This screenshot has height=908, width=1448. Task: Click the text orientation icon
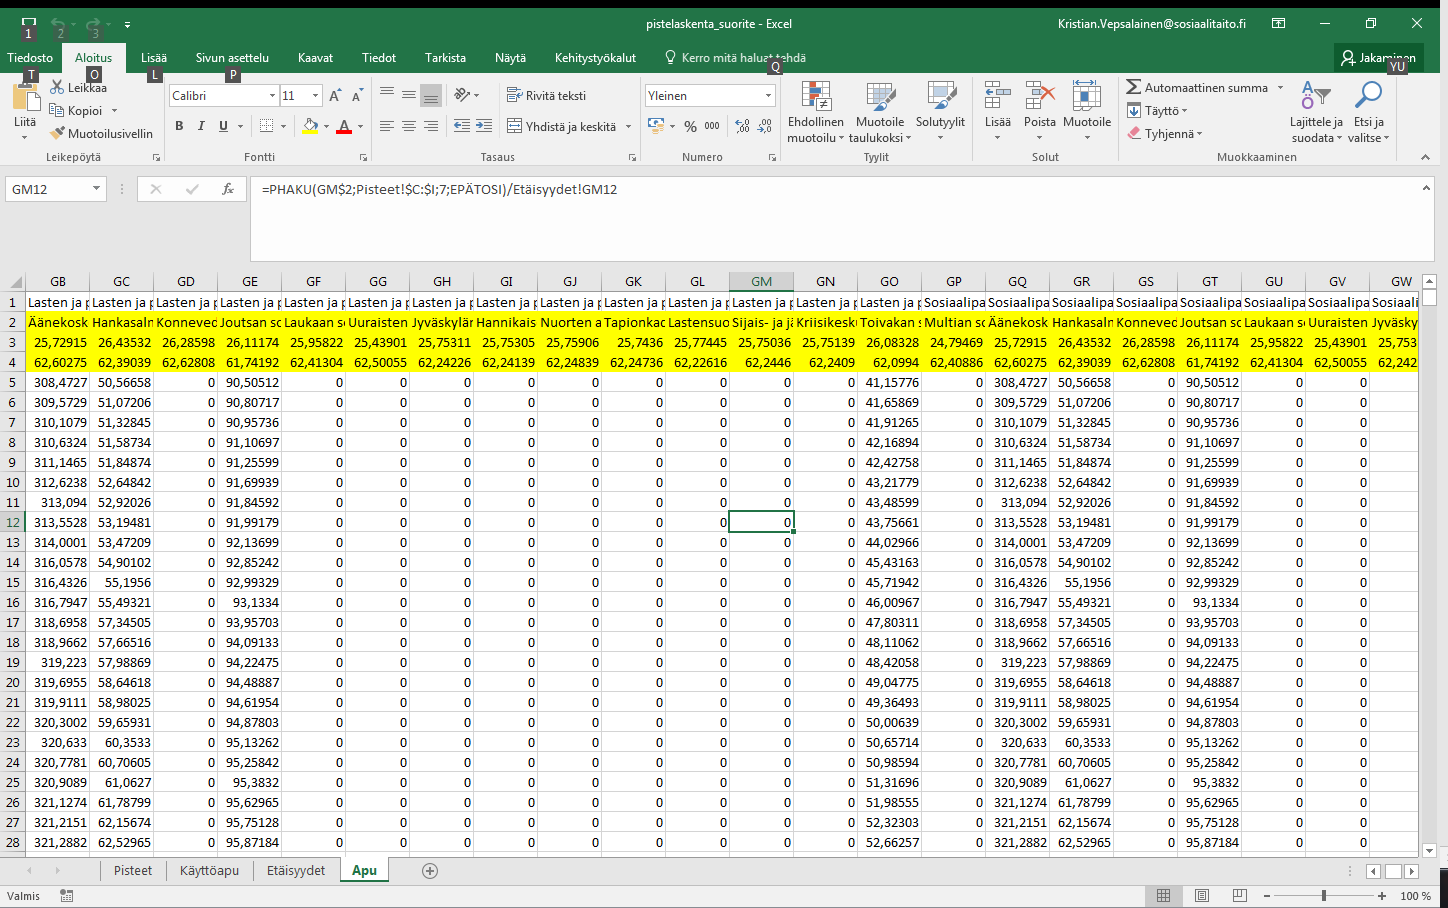click(x=462, y=95)
